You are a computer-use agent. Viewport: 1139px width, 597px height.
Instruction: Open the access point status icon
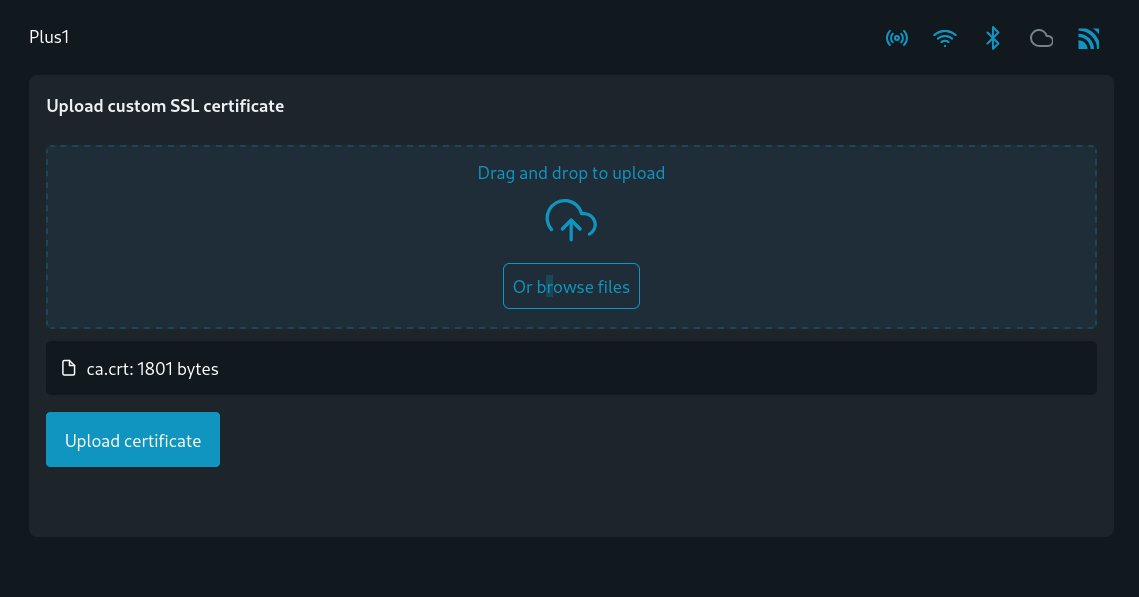(x=896, y=38)
